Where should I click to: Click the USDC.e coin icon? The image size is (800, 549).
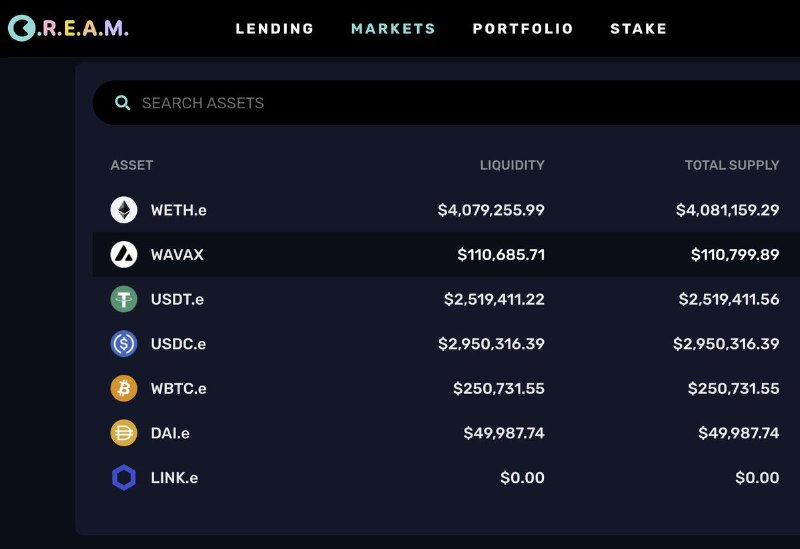(x=124, y=343)
